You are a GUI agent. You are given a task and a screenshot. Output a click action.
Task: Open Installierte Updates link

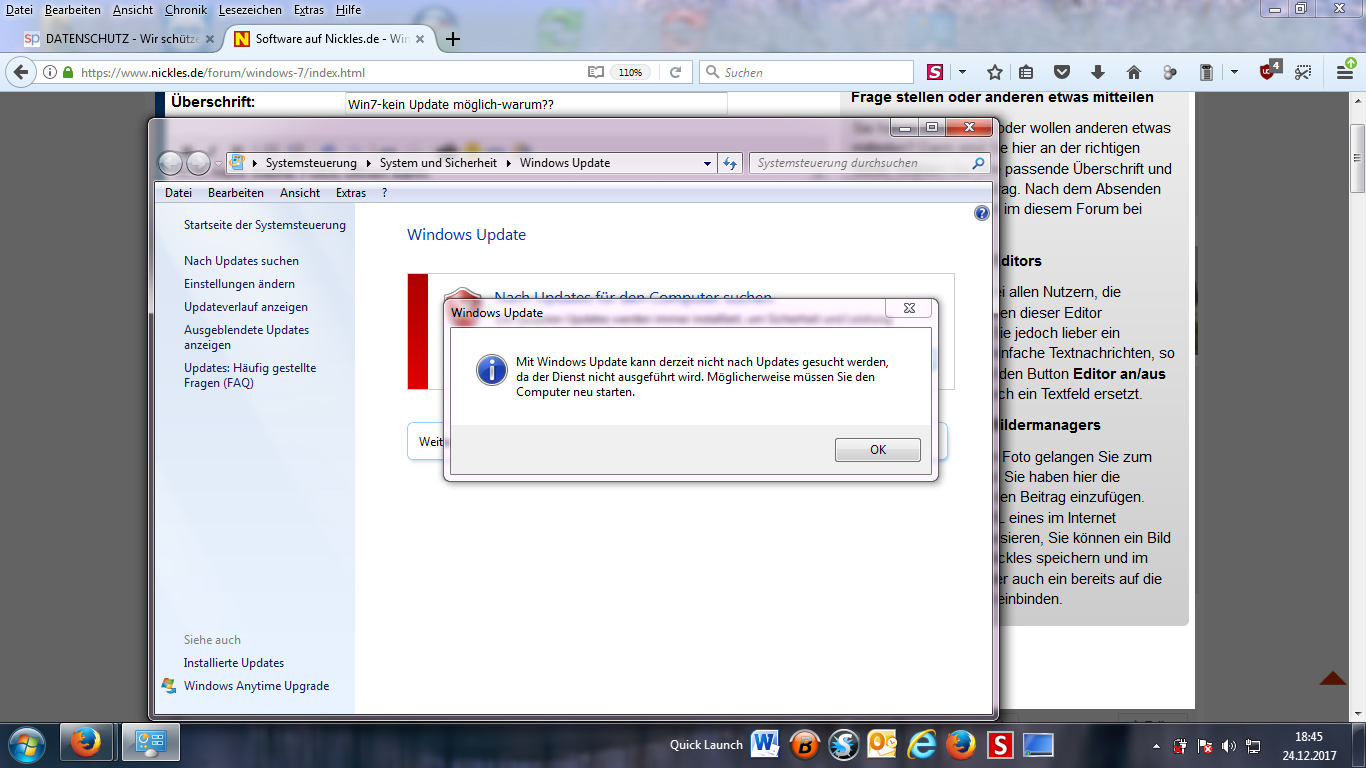click(234, 663)
